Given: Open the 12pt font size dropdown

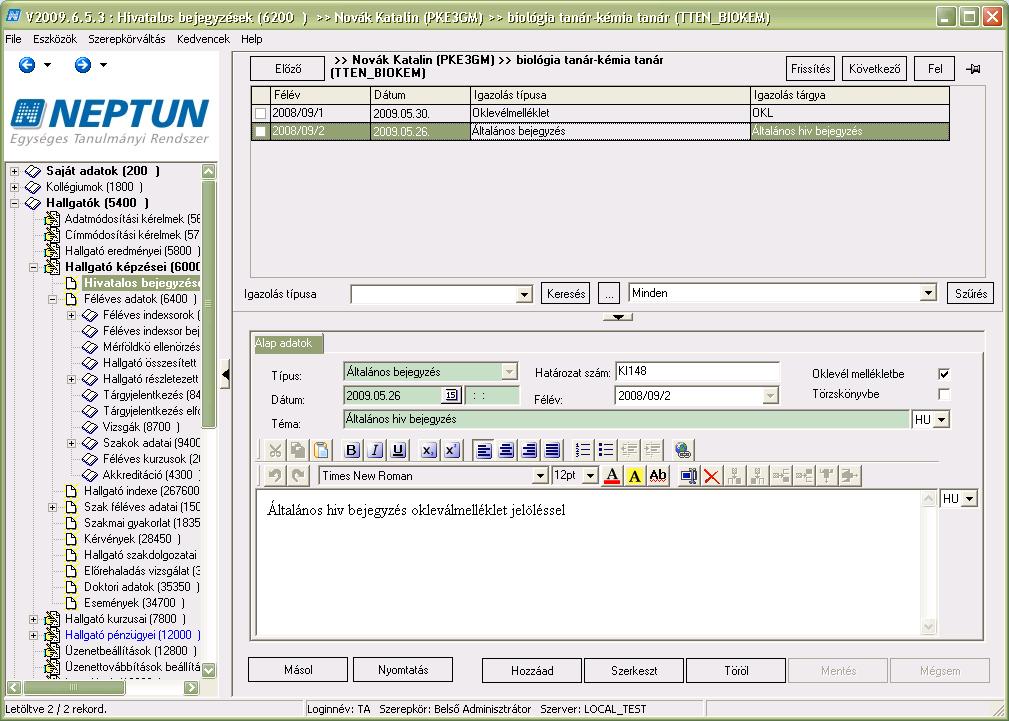Looking at the screenshot, I should [591, 476].
